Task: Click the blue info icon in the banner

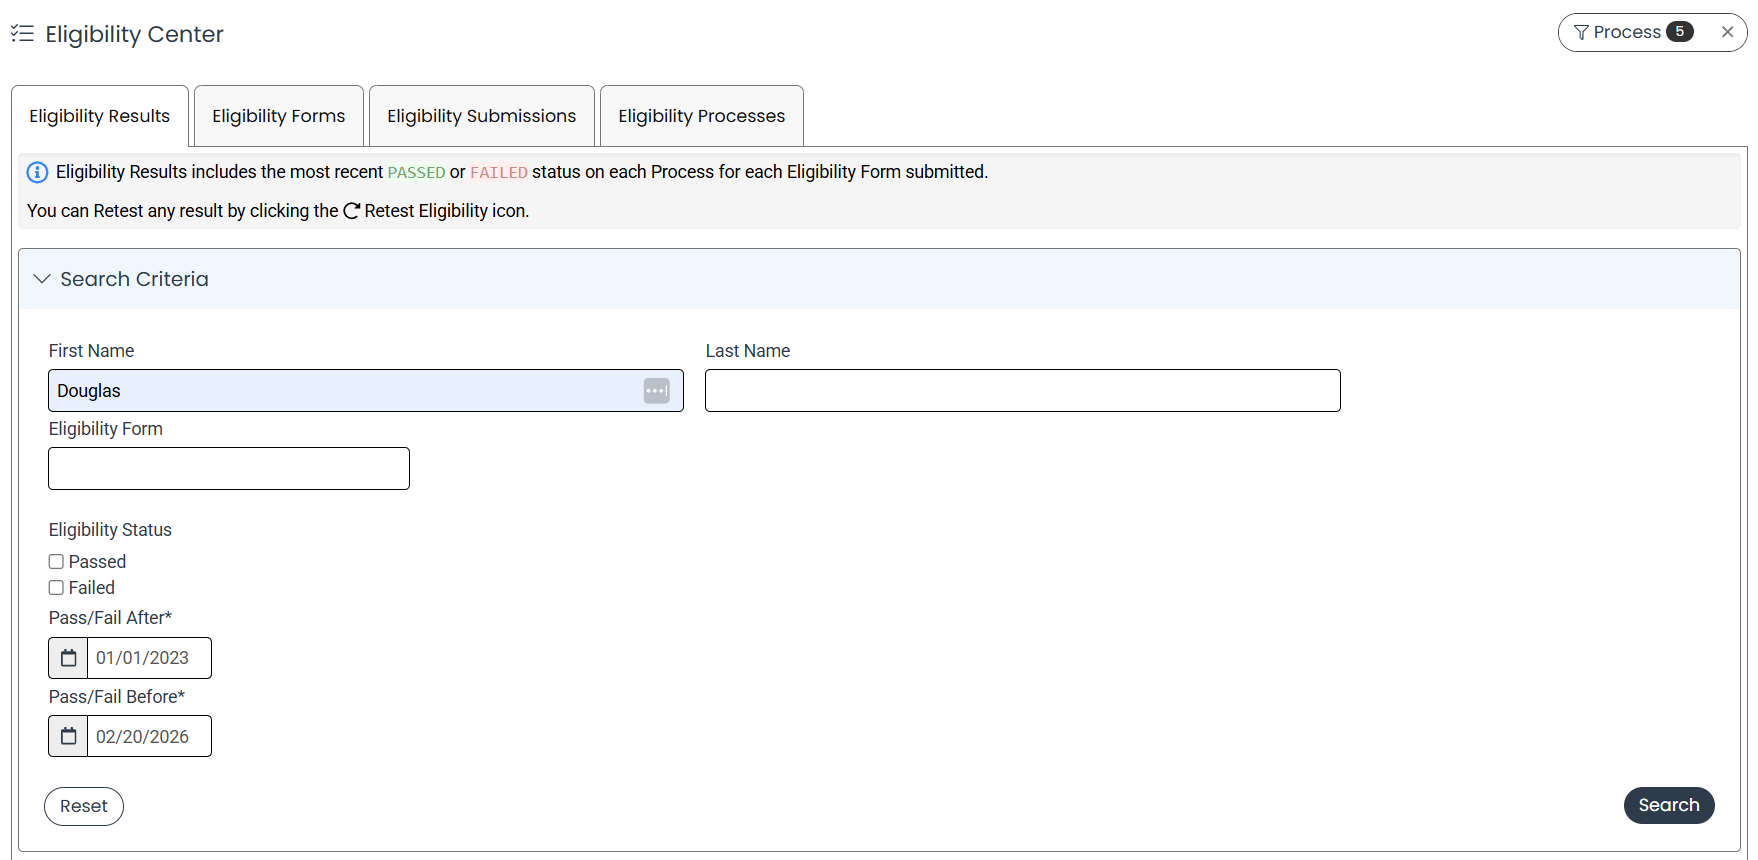Action: [37, 172]
